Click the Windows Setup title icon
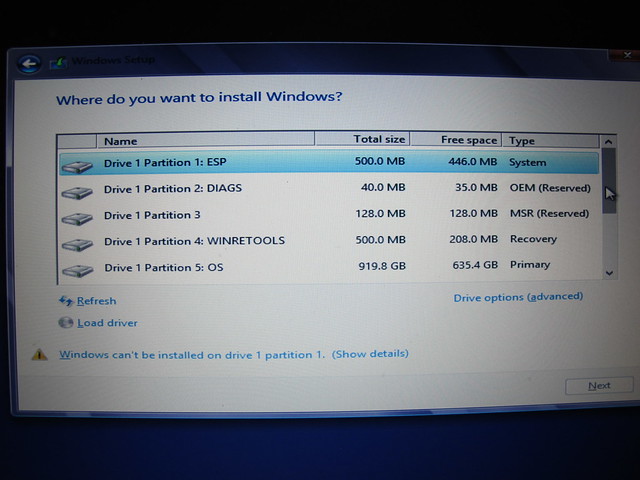 click(x=58, y=63)
